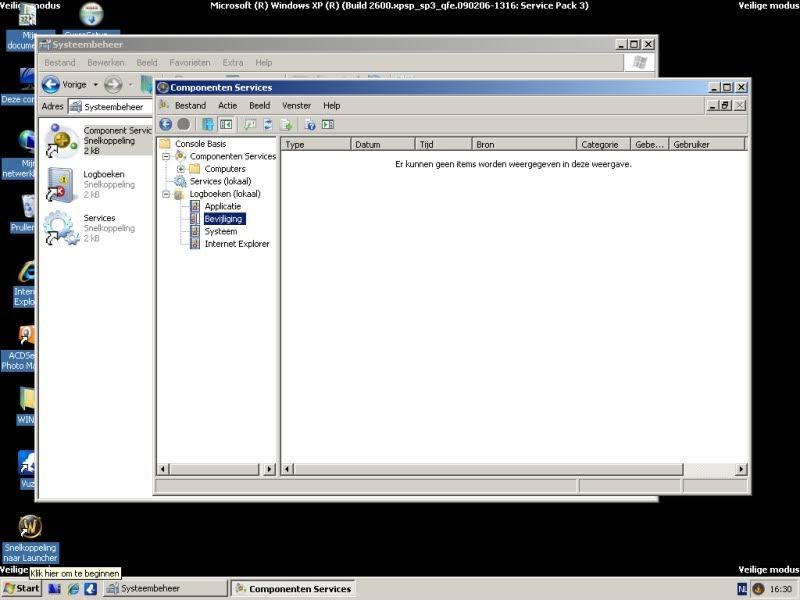Click Vorige back button in Systeembeheer
800x600 pixels.
tap(64, 84)
